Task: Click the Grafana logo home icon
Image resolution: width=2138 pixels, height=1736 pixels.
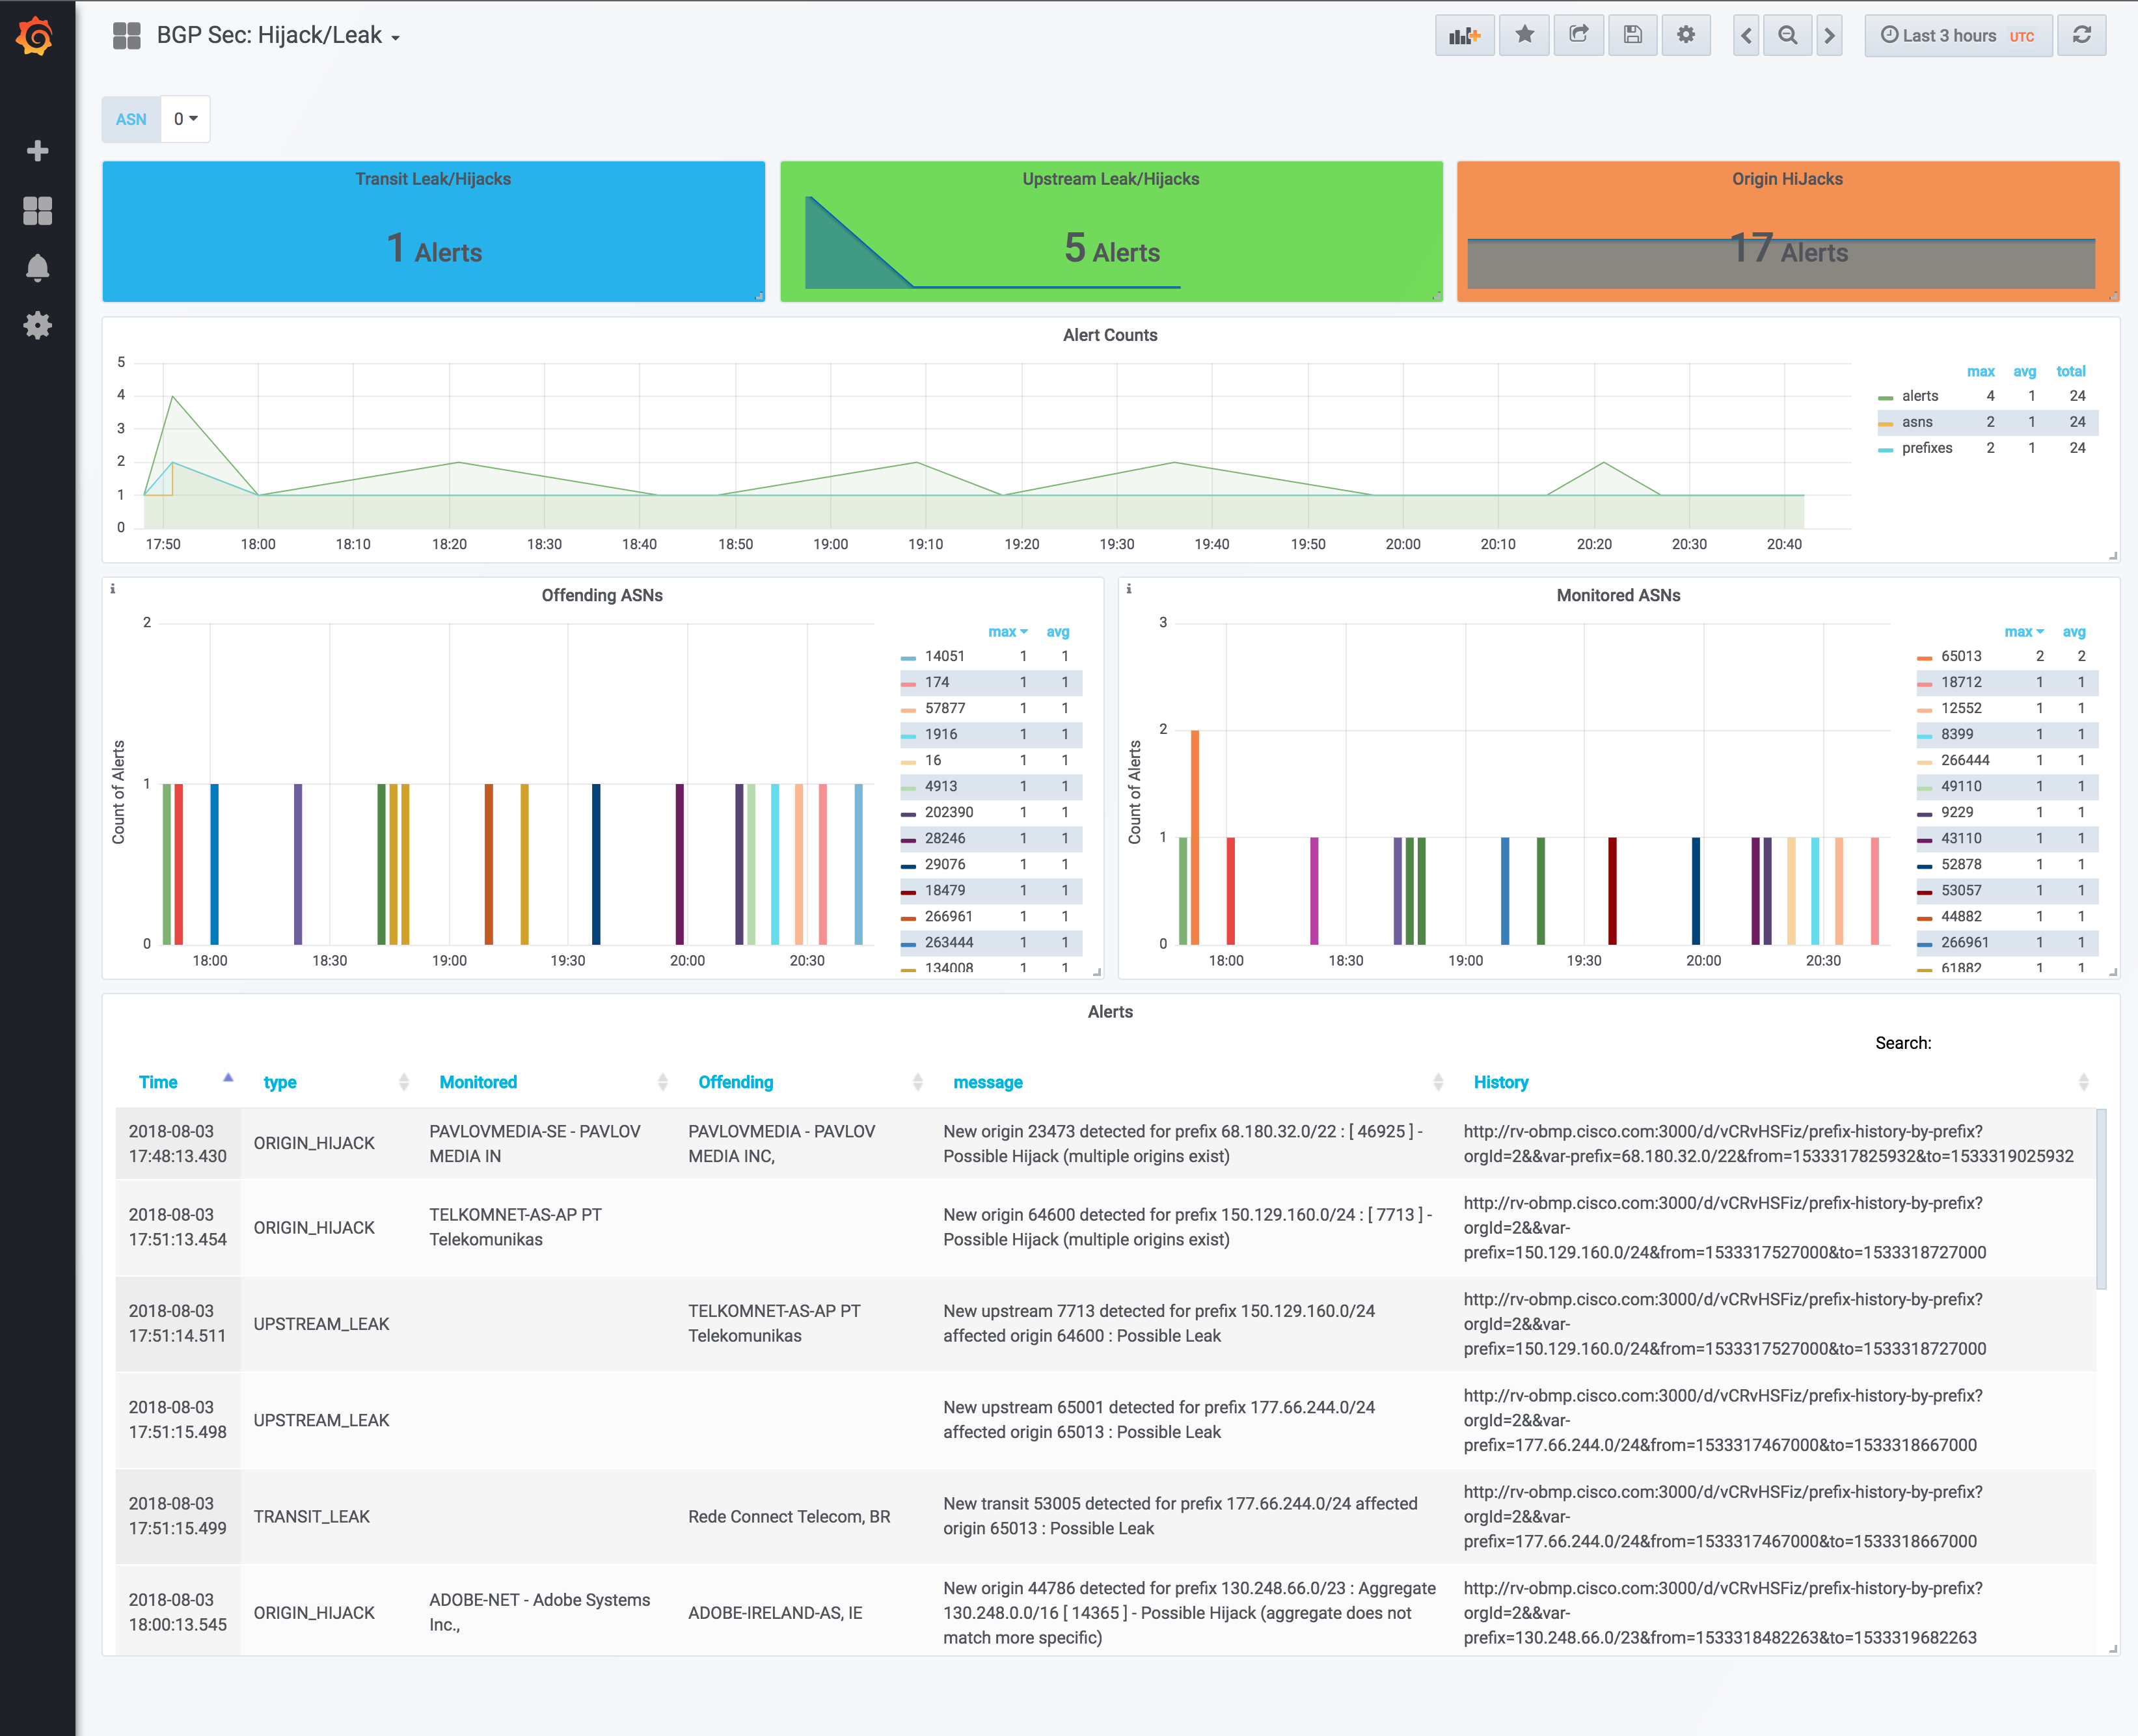Action: coord(36,37)
